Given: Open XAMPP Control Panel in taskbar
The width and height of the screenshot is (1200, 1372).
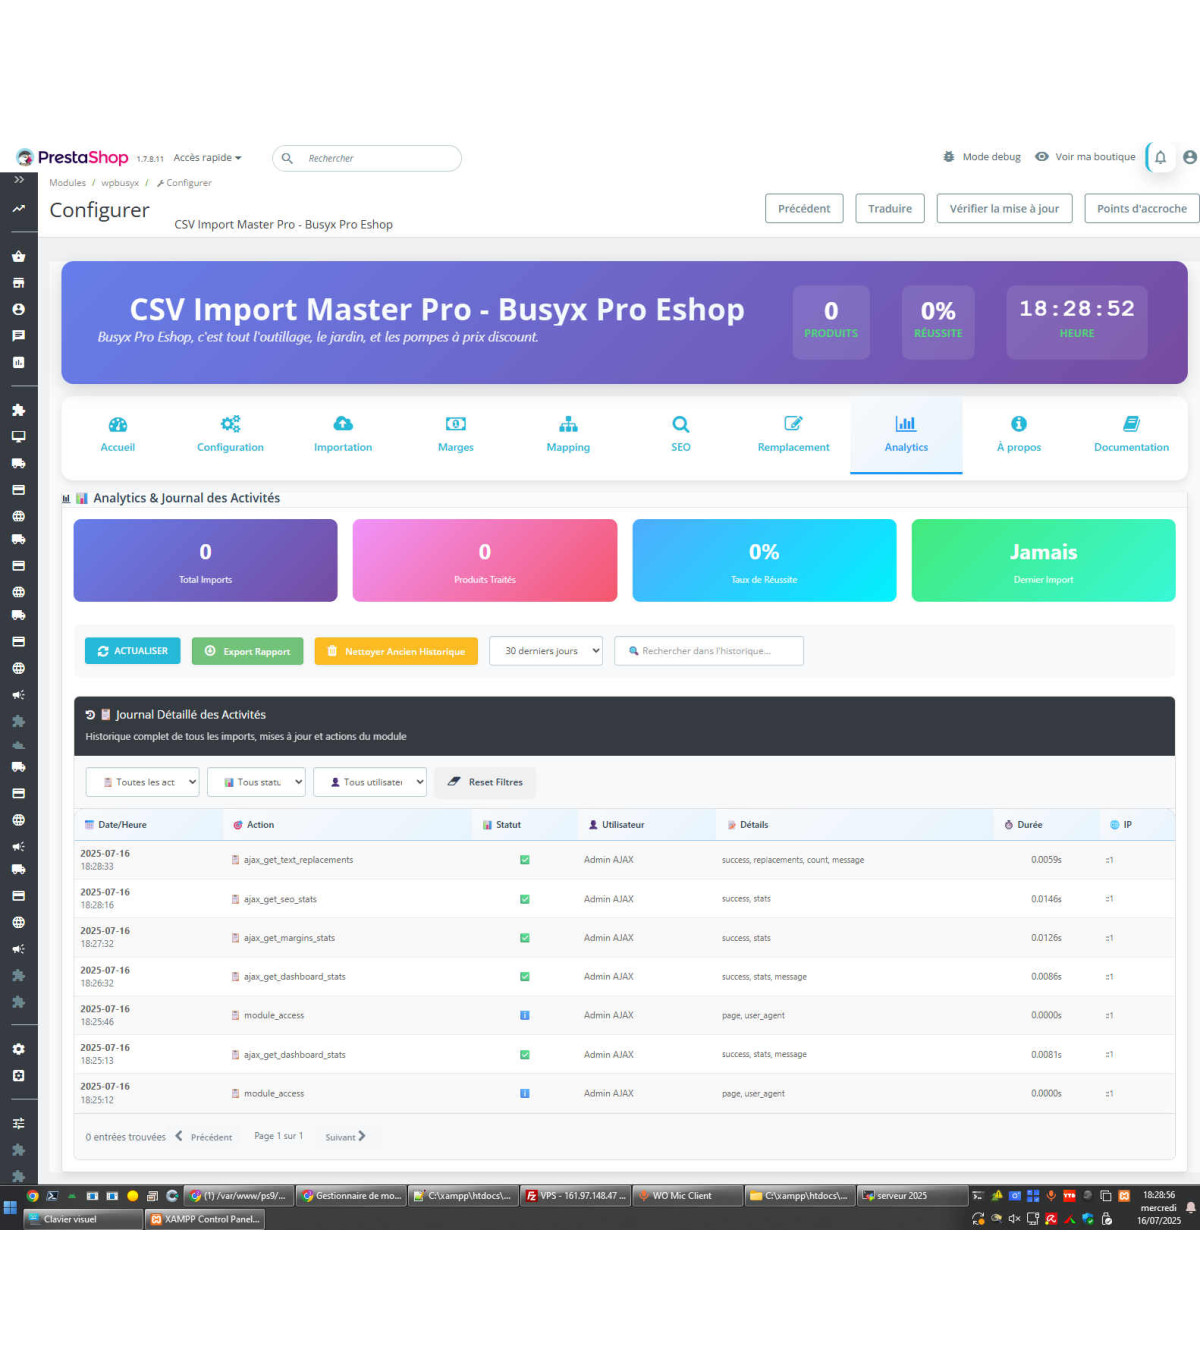Looking at the screenshot, I should pyautogui.click(x=205, y=1219).
